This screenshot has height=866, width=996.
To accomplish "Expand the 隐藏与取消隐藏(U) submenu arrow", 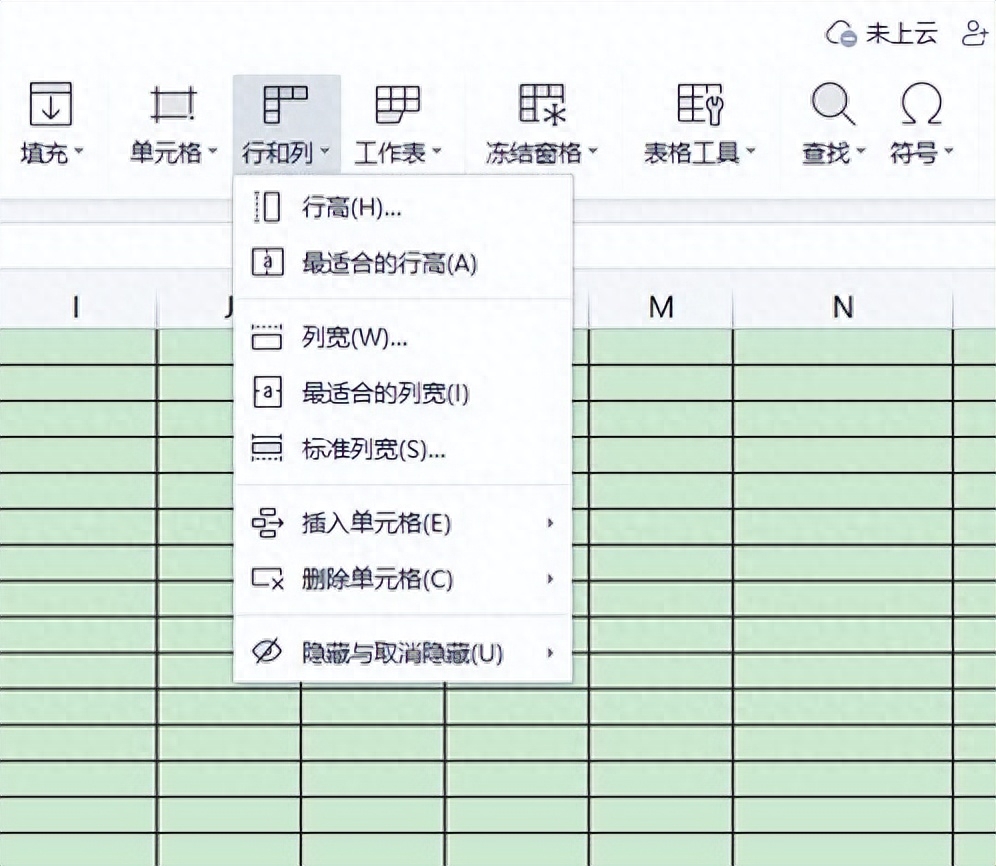I will click(x=550, y=653).
